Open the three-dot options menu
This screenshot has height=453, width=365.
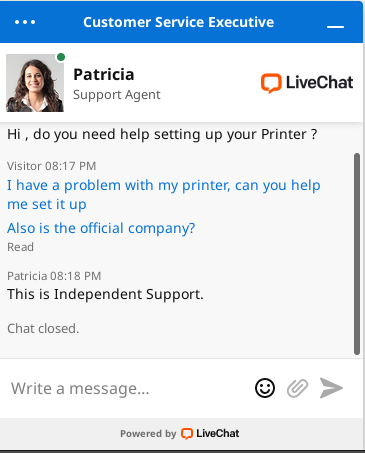tap(25, 22)
